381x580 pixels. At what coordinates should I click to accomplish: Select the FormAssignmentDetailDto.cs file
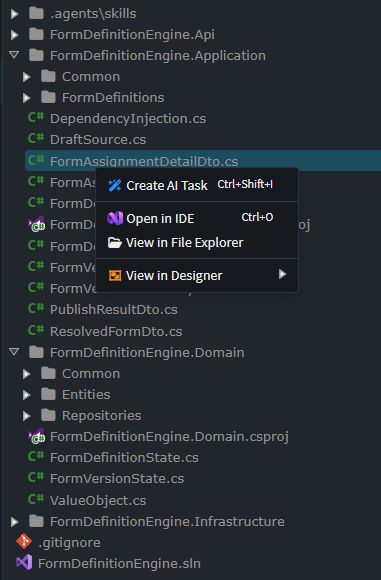[x=144, y=162]
